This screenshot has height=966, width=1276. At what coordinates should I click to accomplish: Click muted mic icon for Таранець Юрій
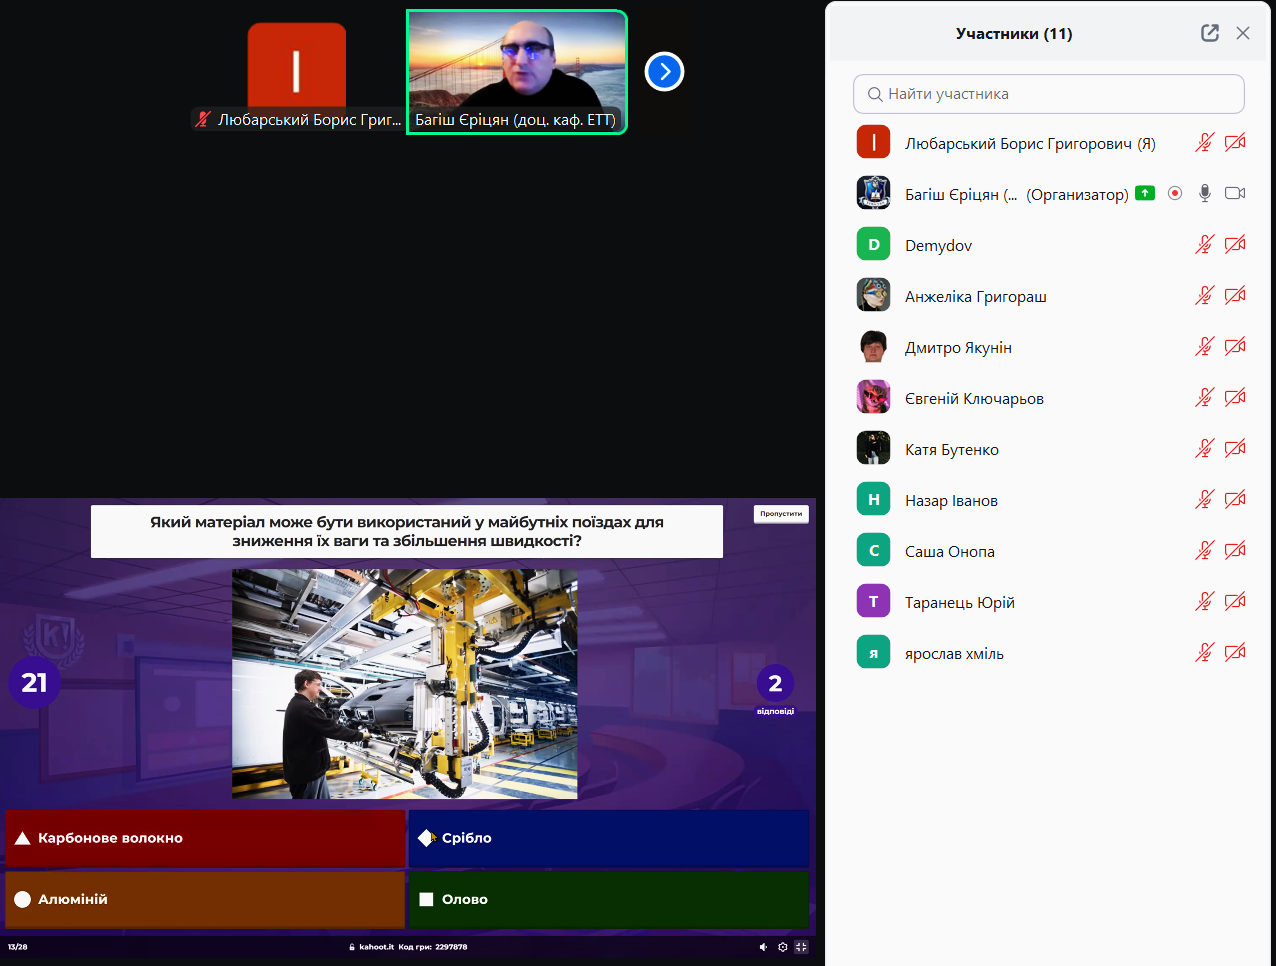coord(1205,601)
